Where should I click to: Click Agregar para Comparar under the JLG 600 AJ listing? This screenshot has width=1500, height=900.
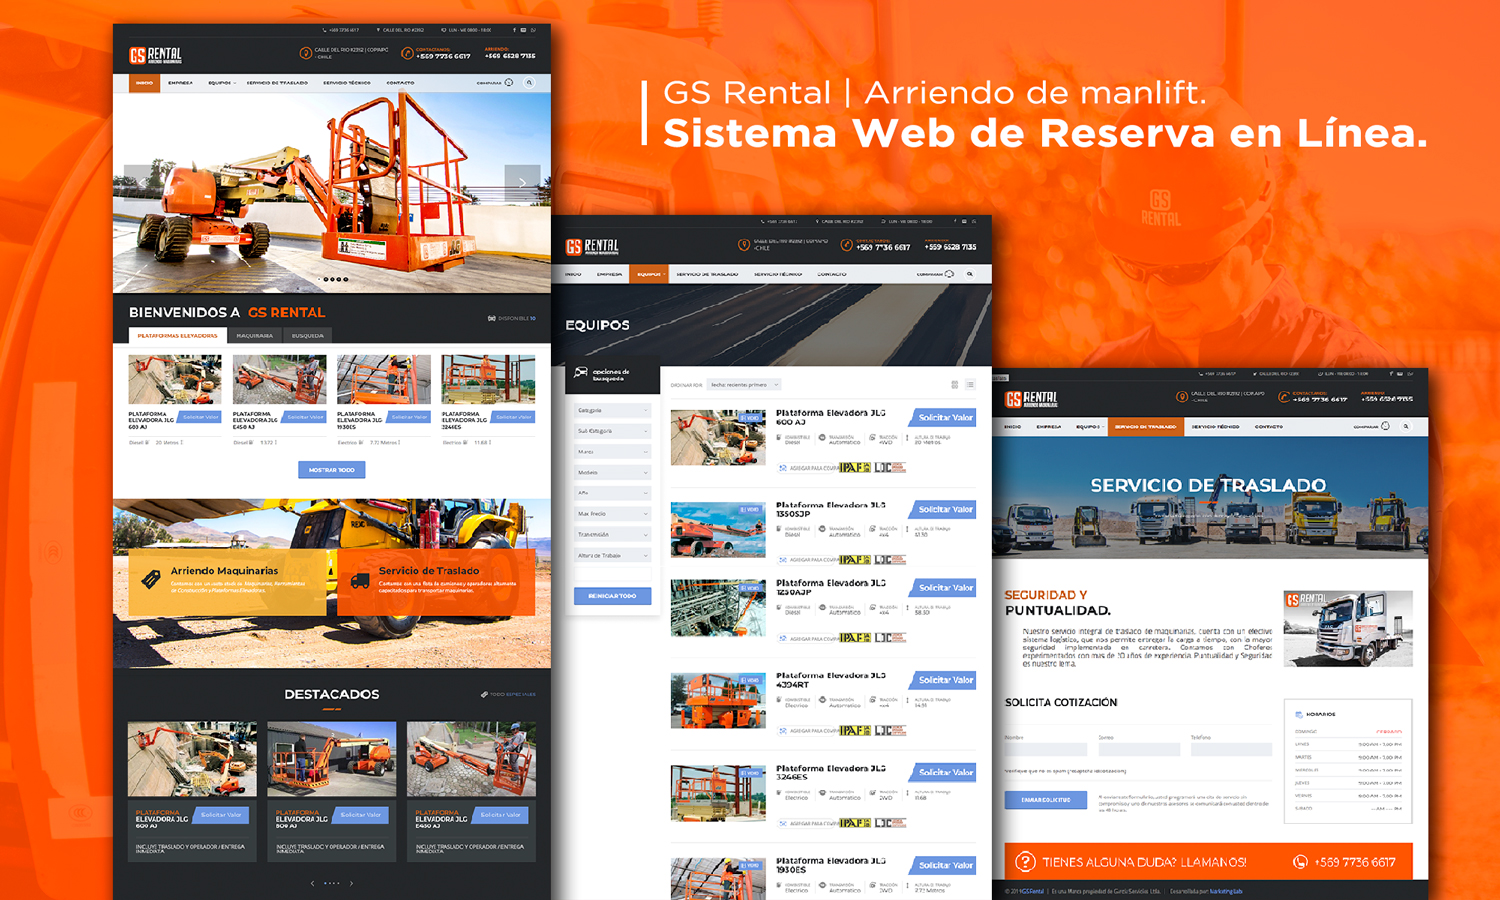[808, 468]
